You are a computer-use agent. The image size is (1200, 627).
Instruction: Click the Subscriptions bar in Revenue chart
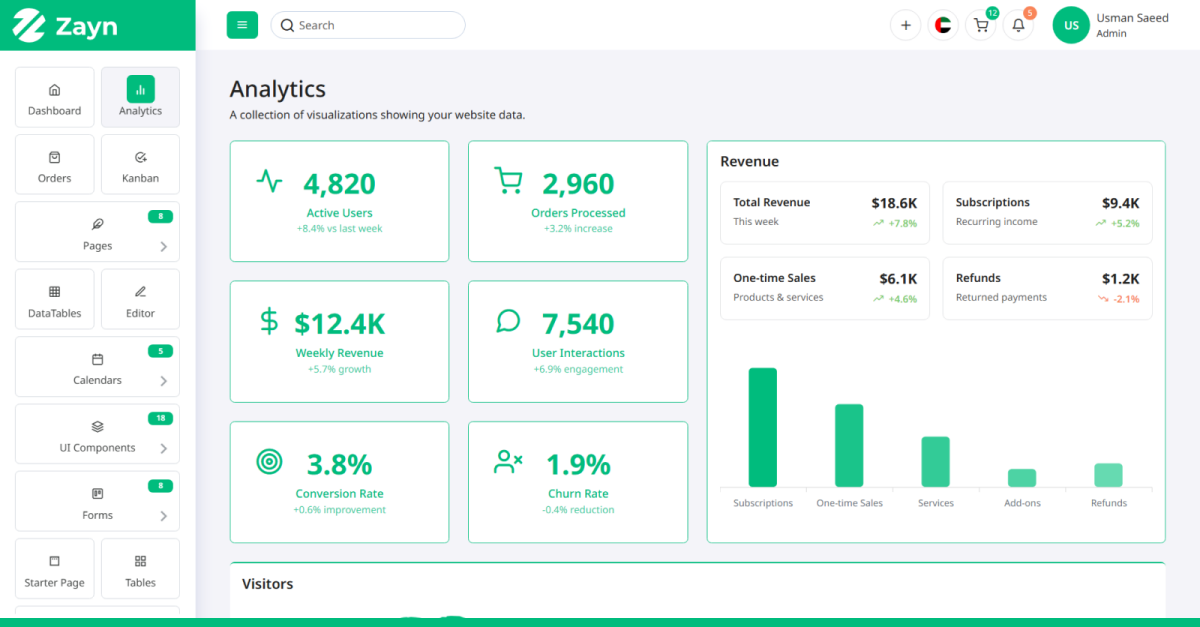(x=763, y=427)
